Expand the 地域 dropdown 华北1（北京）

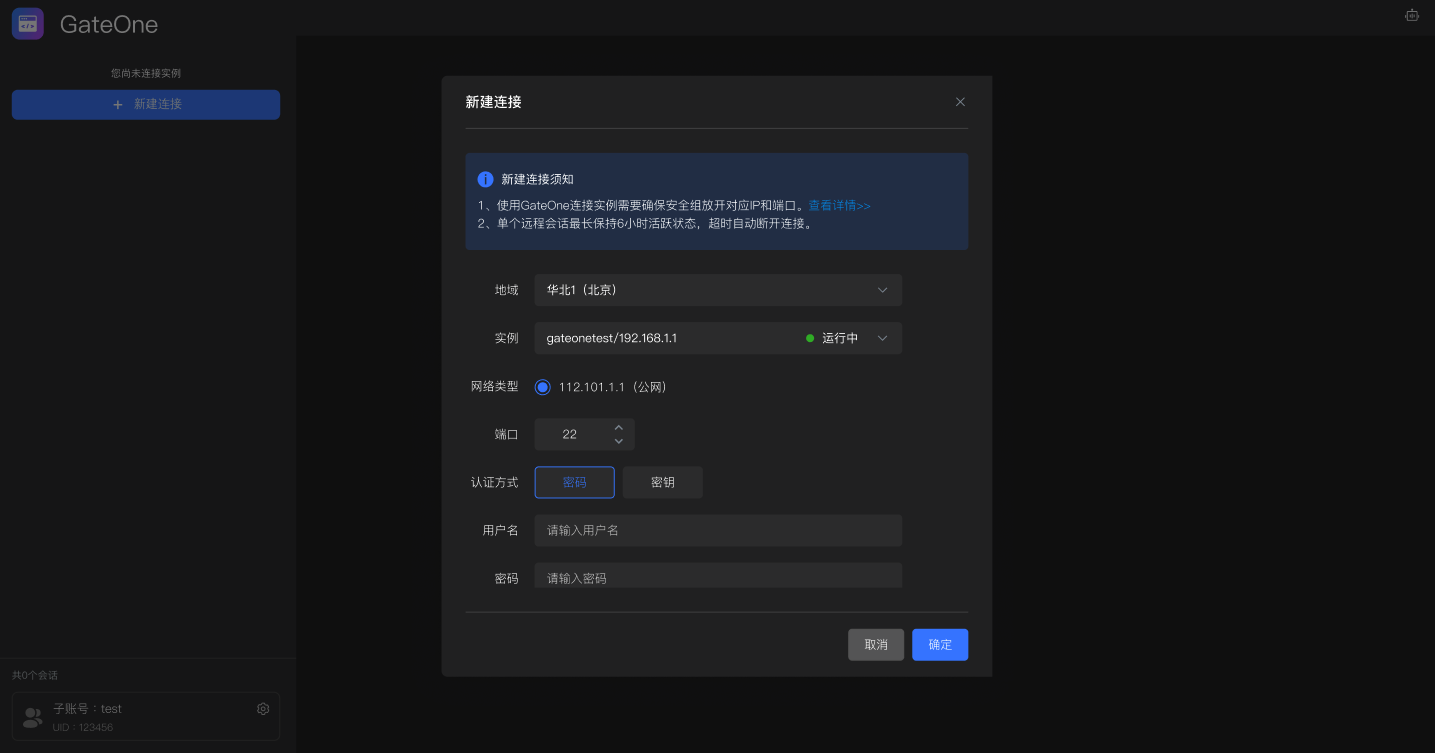tap(718, 290)
